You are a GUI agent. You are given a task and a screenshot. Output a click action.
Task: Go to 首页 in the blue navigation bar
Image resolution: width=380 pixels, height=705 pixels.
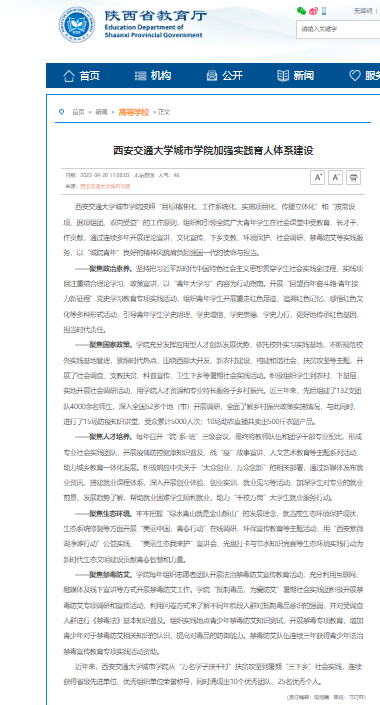81,76
